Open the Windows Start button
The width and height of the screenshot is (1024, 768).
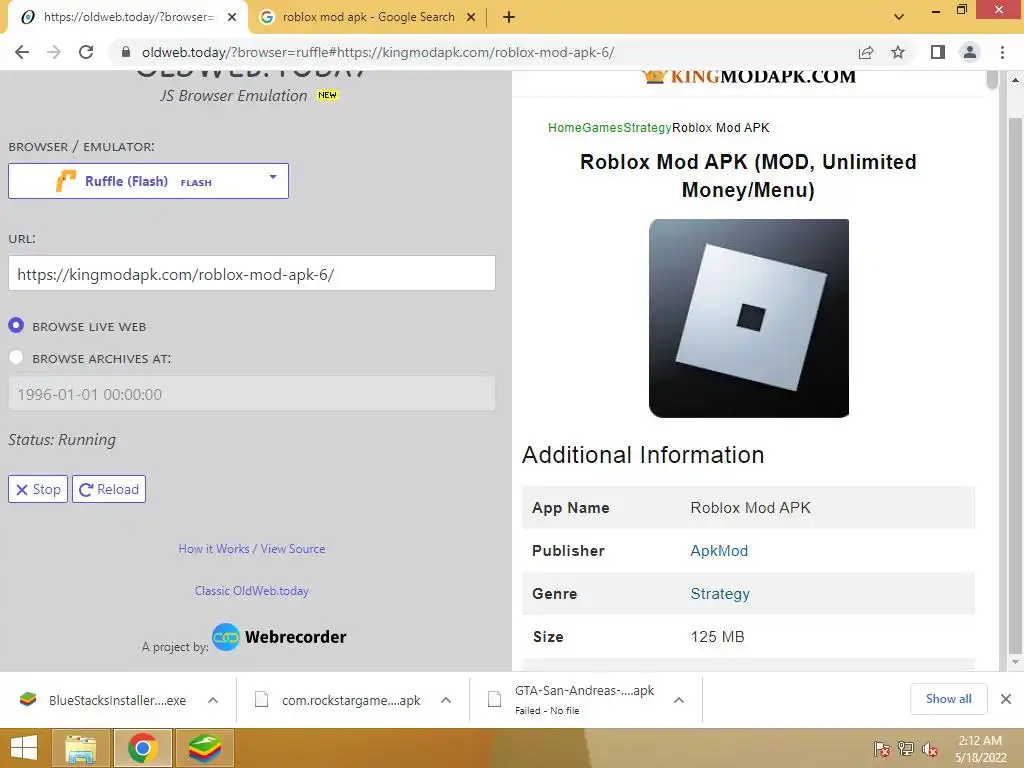coord(24,748)
